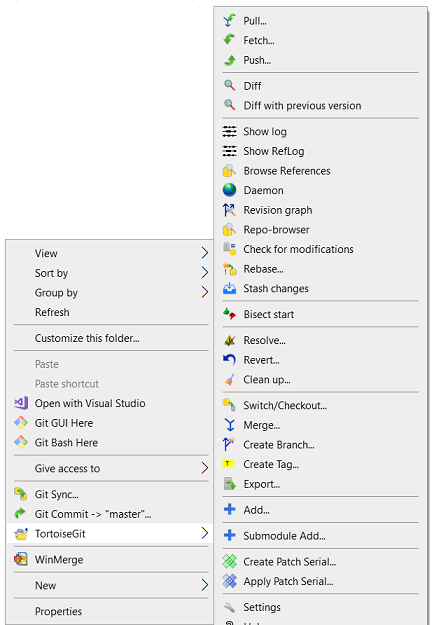Click the magnifier icon for Diff with previous version
The height and width of the screenshot is (625, 441).
229,105
